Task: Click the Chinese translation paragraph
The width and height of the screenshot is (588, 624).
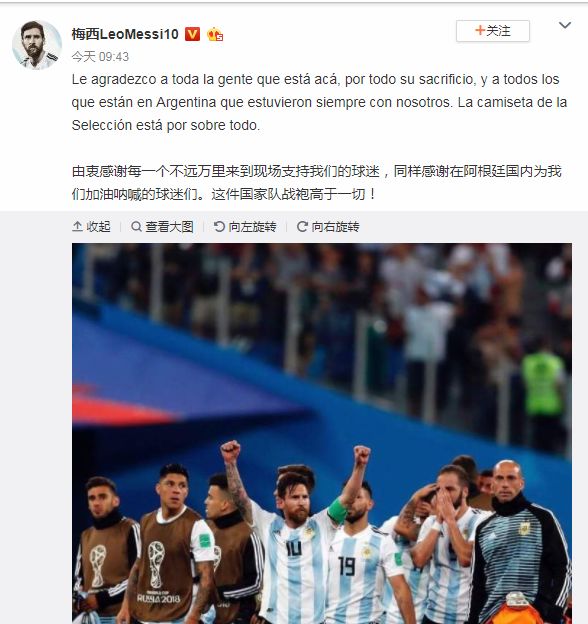Action: (x=317, y=183)
